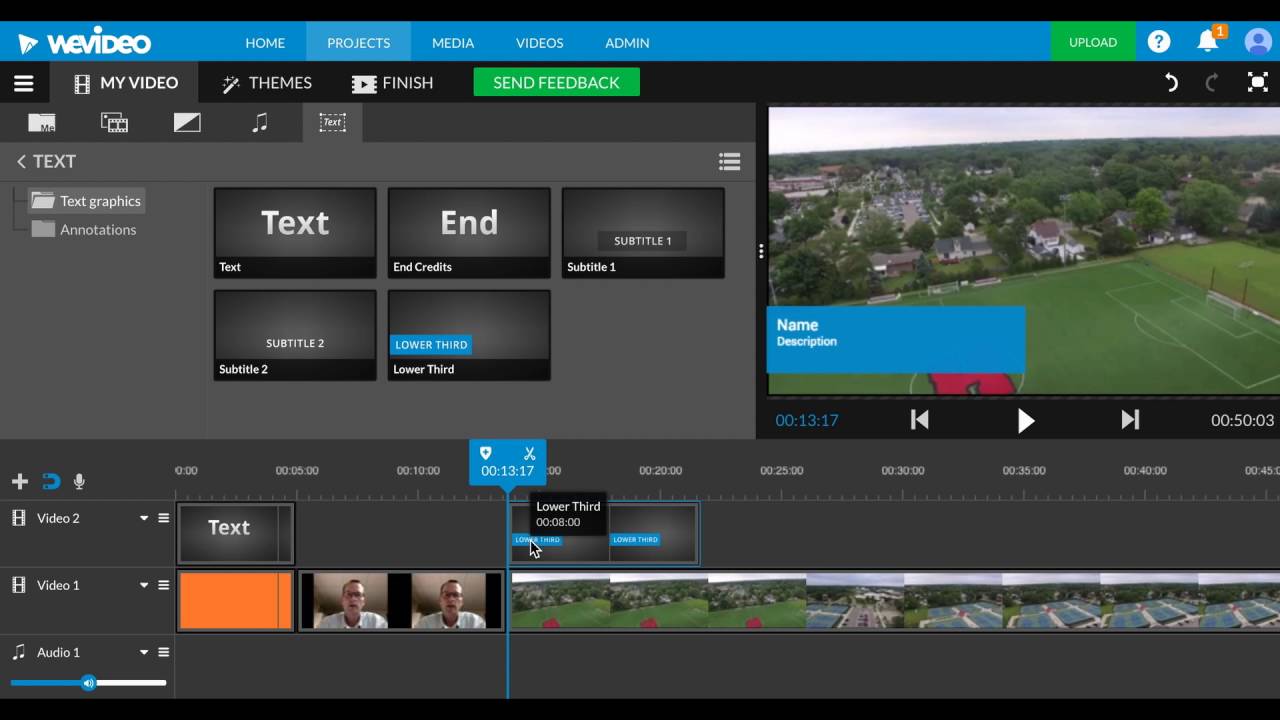Image resolution: width=1280 pixels, height=720 pixels.
Task: Expand the Video 2 track dropdown arrow
Action: click(x=144, y=518)
